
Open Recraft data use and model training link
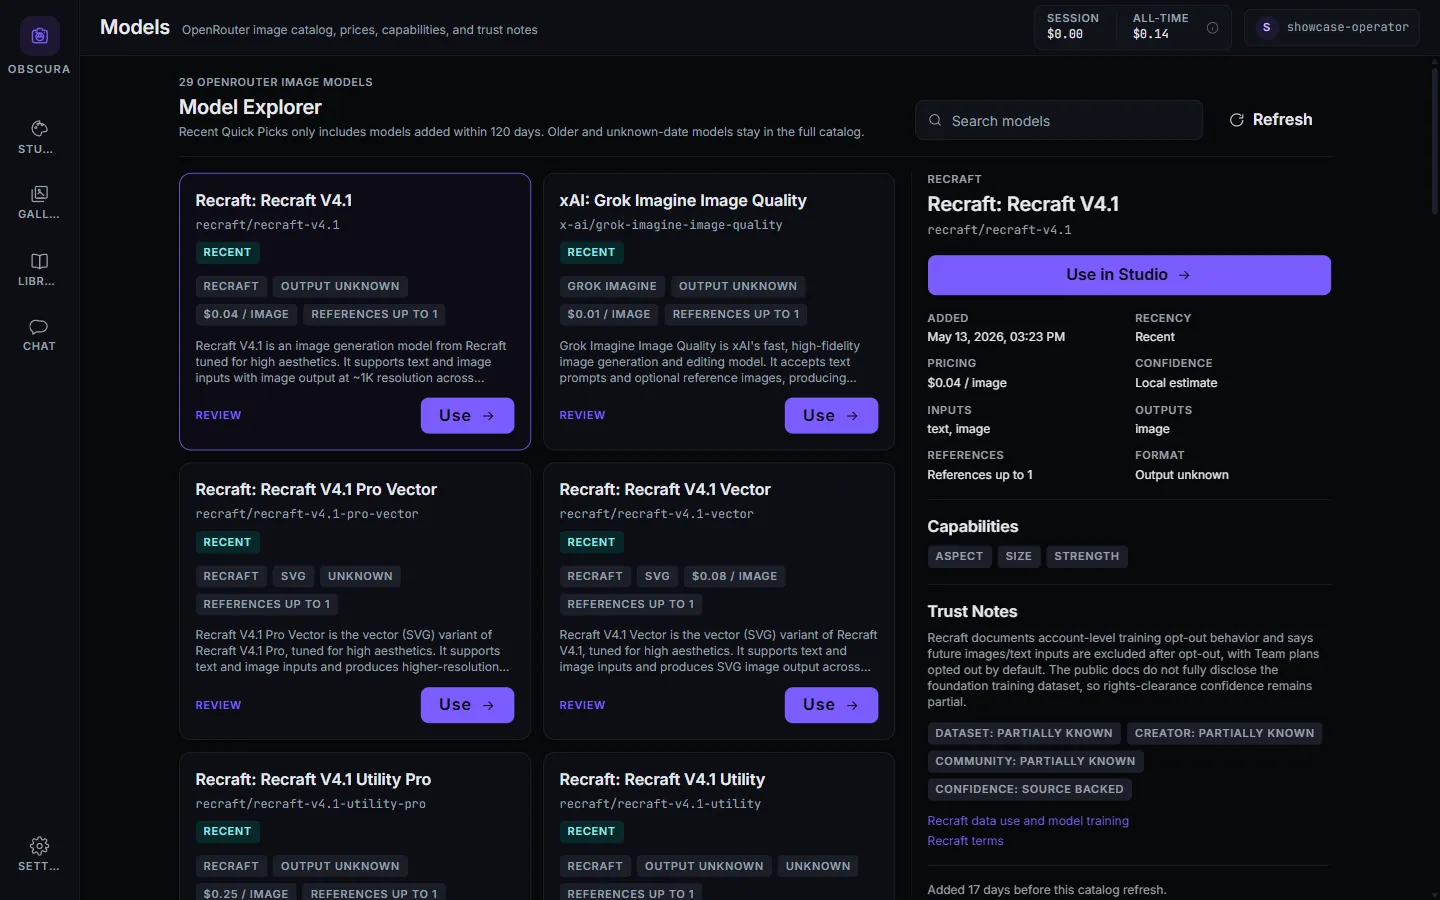point(1028,821)
